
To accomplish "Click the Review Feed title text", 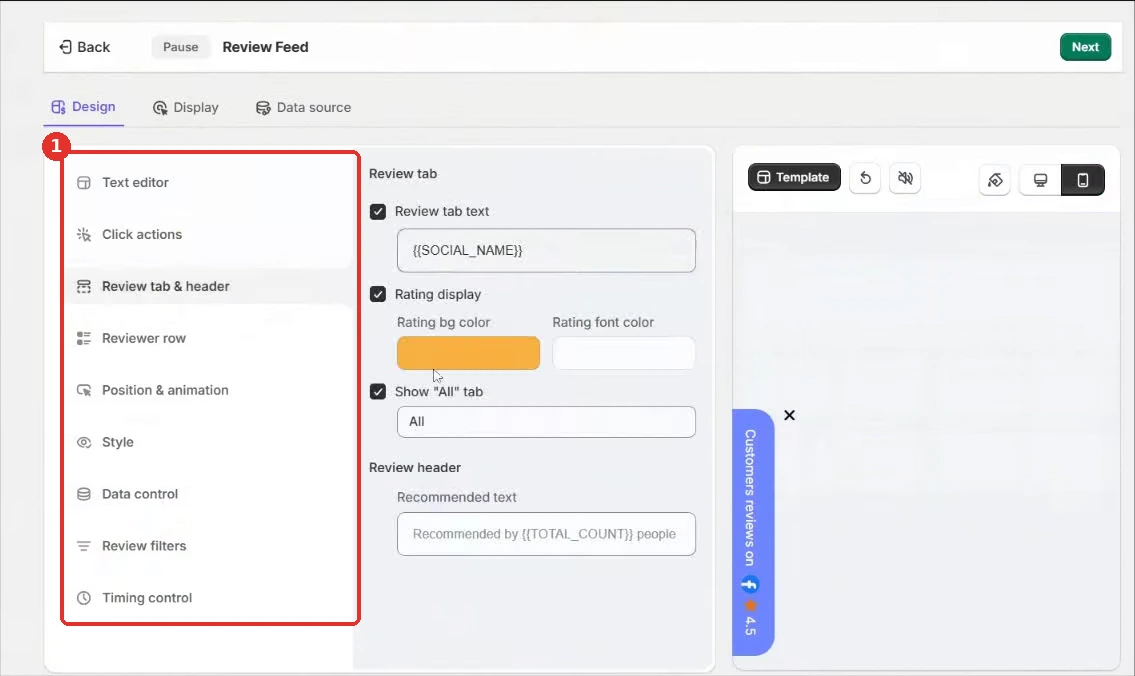I will pyautogui.click(x=266, y=47).
